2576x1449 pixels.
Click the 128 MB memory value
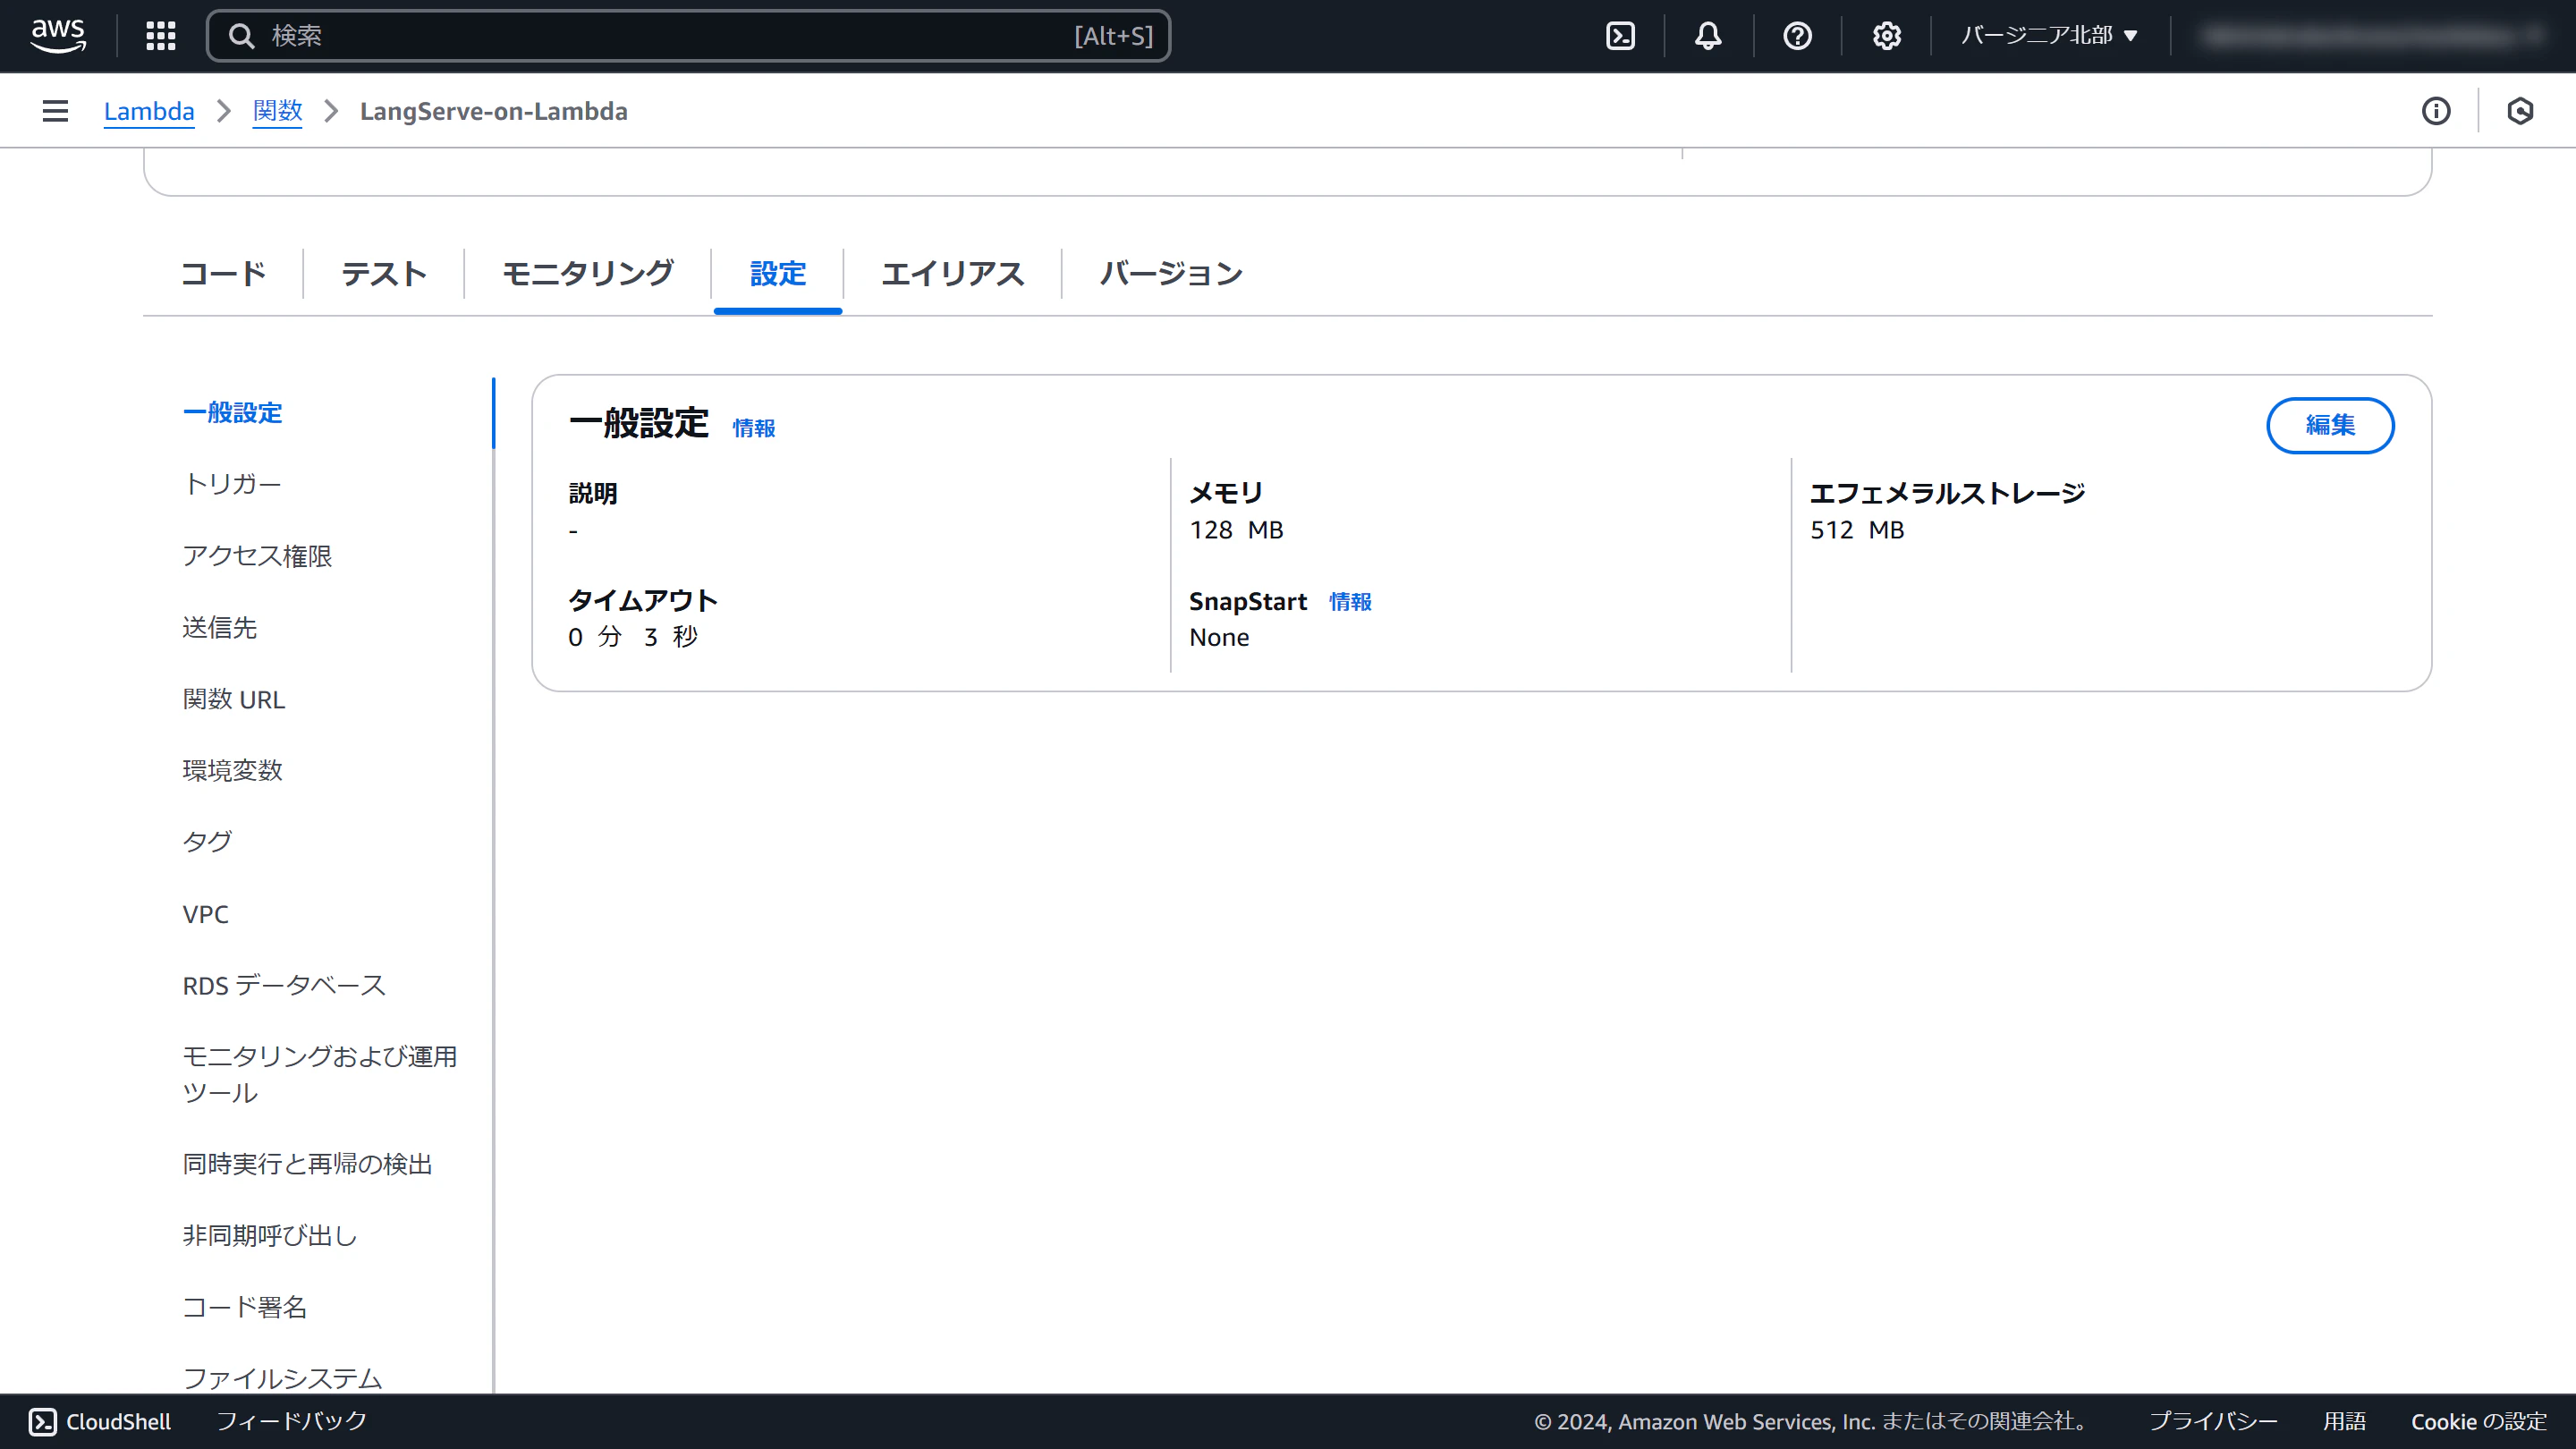coord(1236,530)
